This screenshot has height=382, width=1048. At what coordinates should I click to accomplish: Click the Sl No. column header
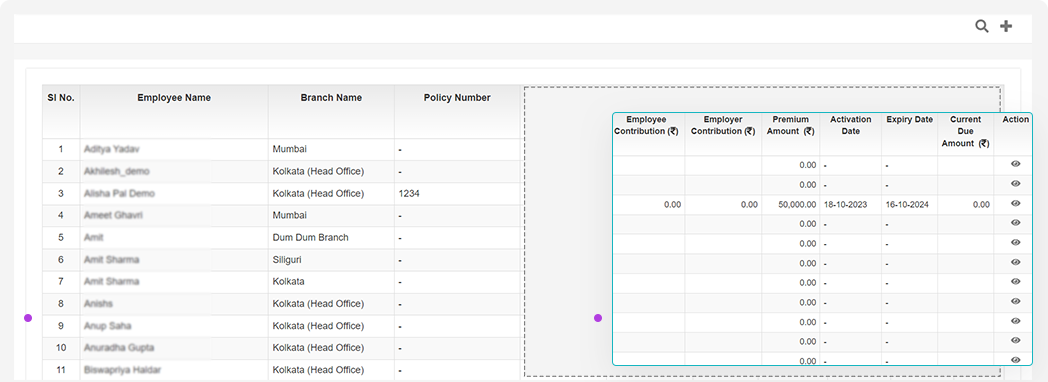[x=61, y=98]
